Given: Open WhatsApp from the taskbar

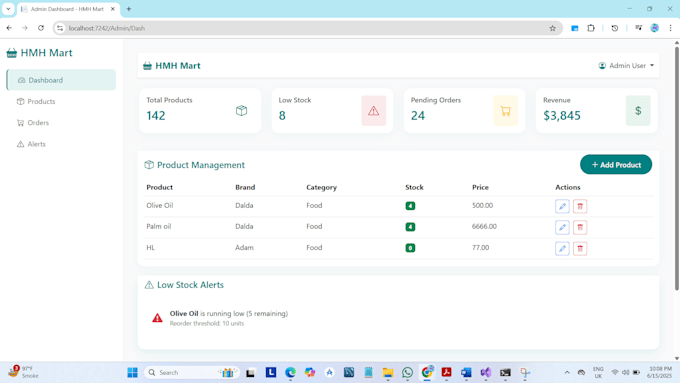Looking at the screenshot, I should tap(407, 373).
